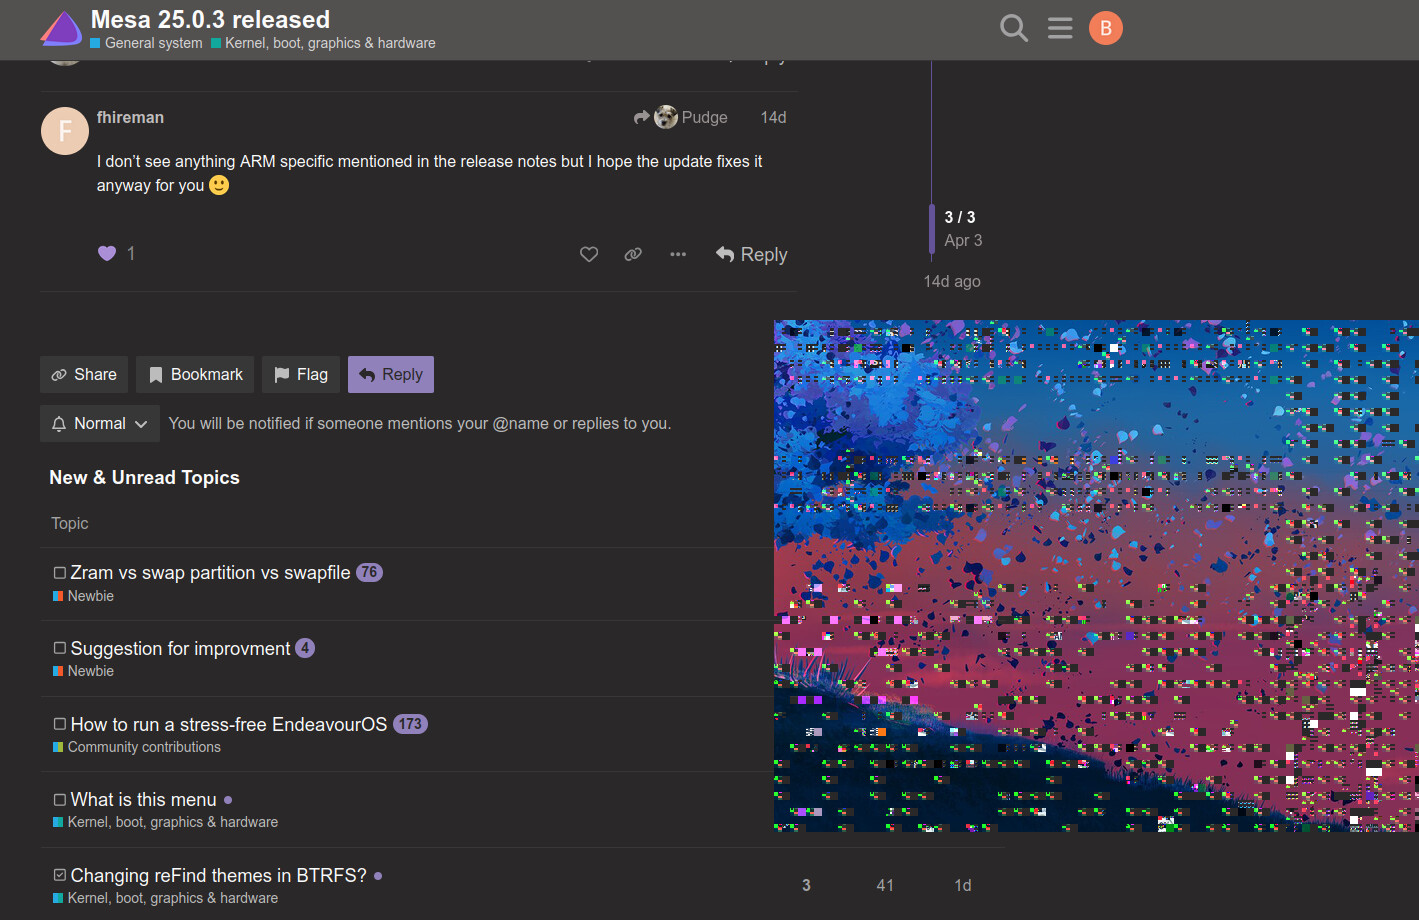This screenshot has width=1419, height=920.
Task: Click the Topic column header
Action: [70, 523]
